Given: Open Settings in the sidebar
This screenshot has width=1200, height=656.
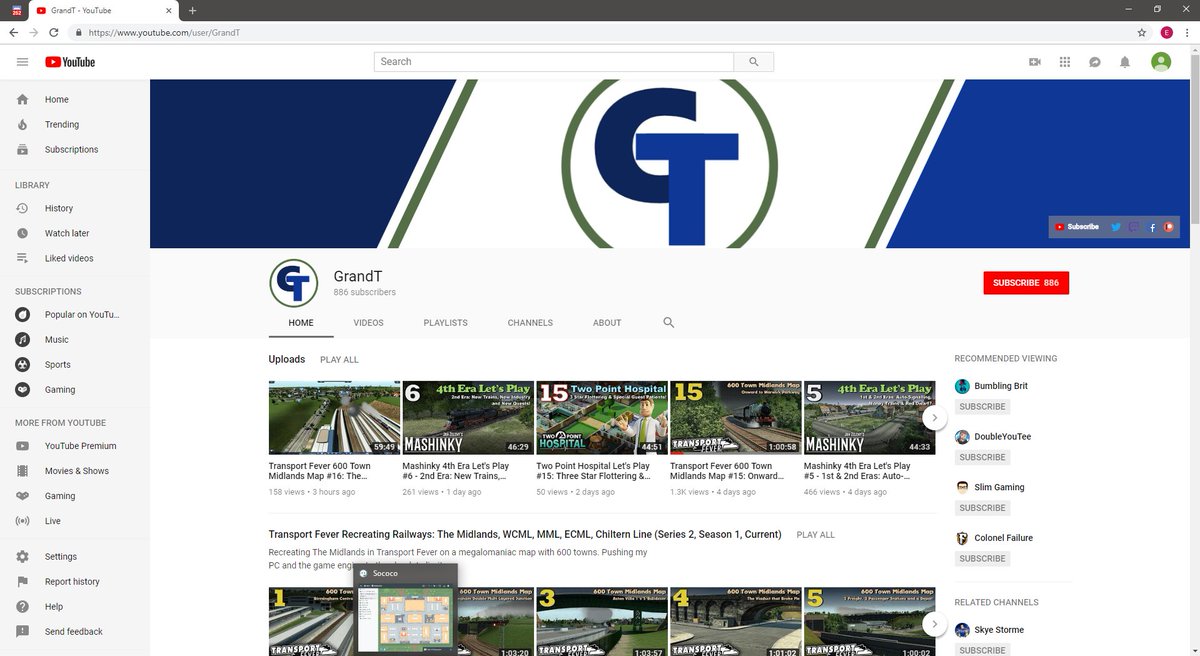Looking at the screenshot, I should click(75, 557).
